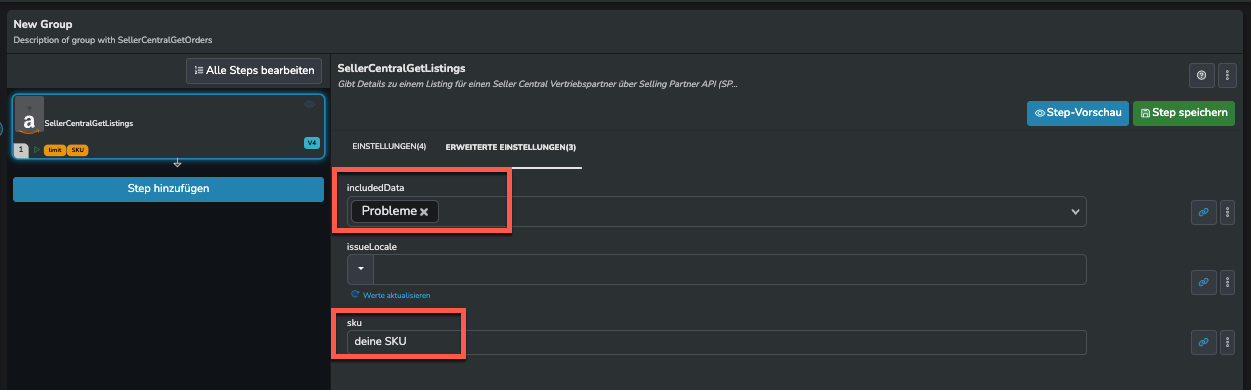
Task: Run step with green play icon
Action: (x=37, y=150)
